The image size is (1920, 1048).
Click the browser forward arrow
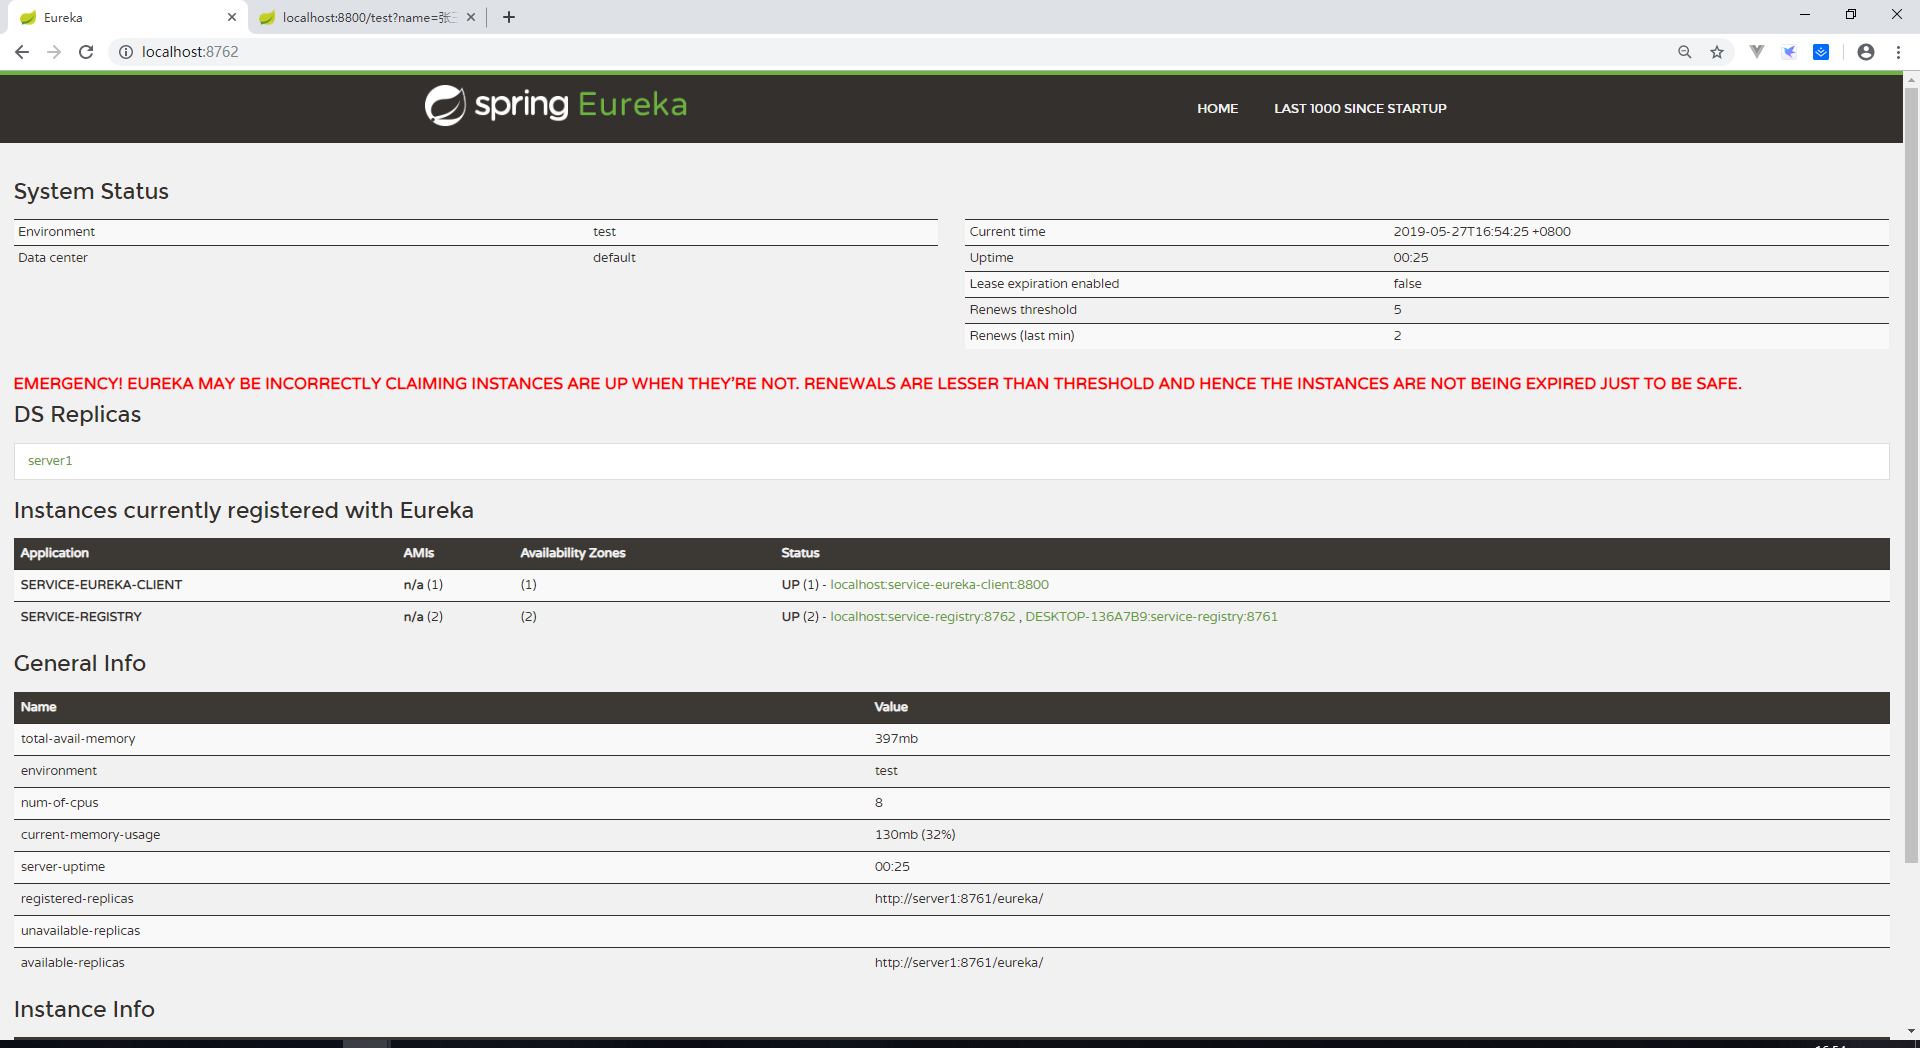[x=54, y=52]
